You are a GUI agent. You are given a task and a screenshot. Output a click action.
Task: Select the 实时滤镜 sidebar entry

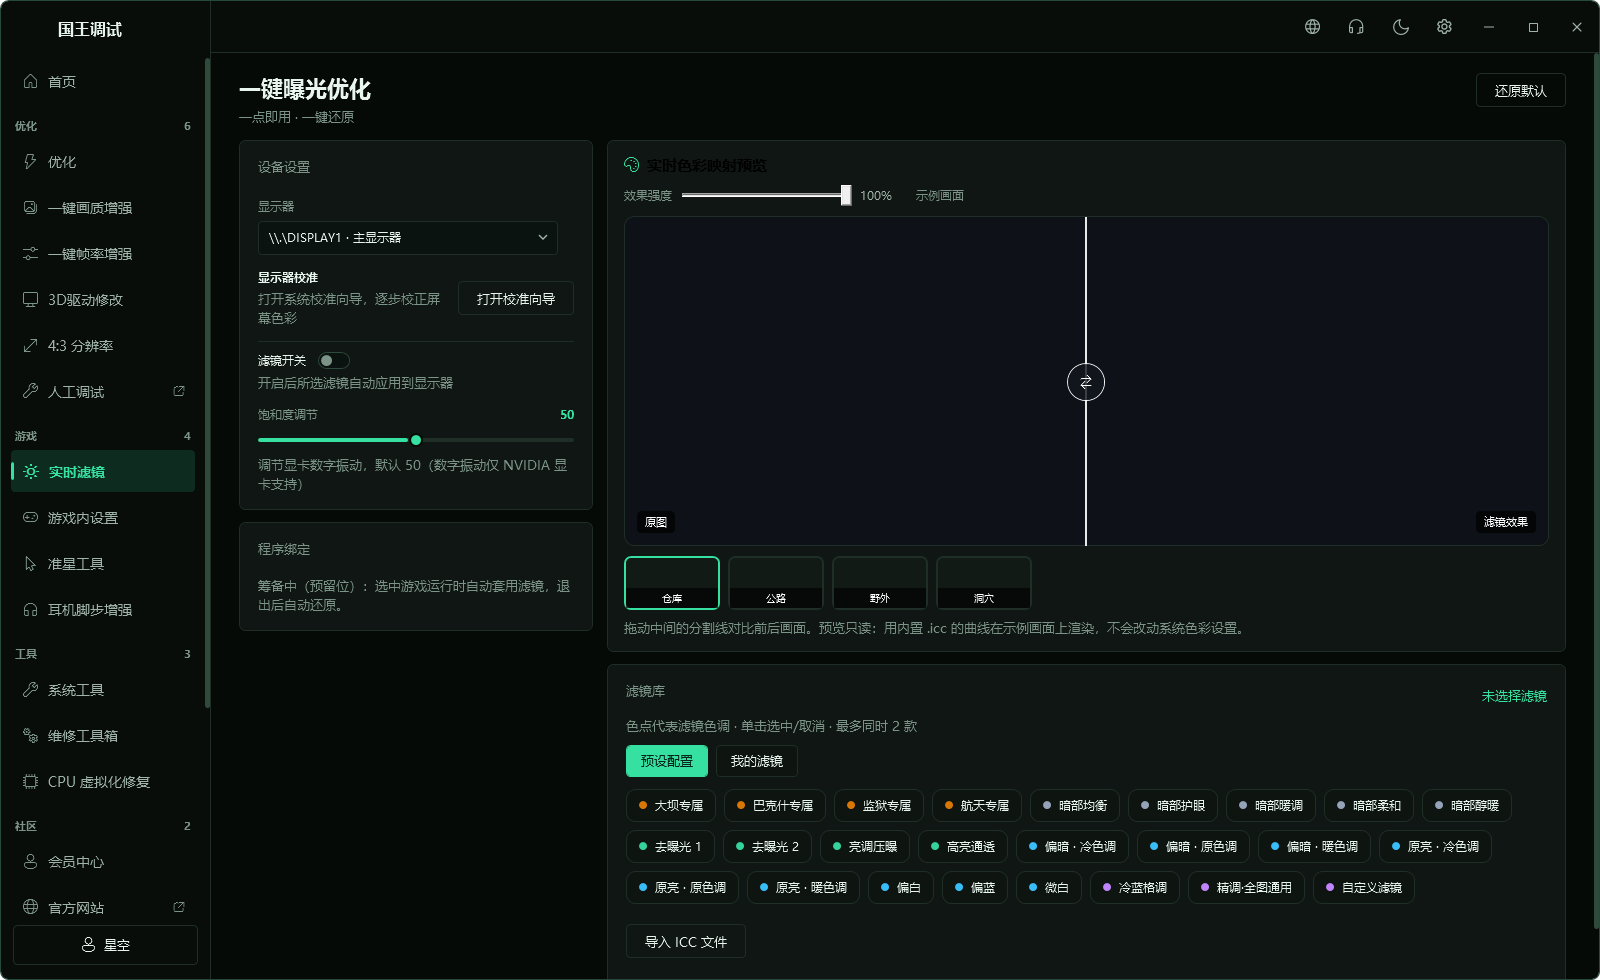(103, 472)
